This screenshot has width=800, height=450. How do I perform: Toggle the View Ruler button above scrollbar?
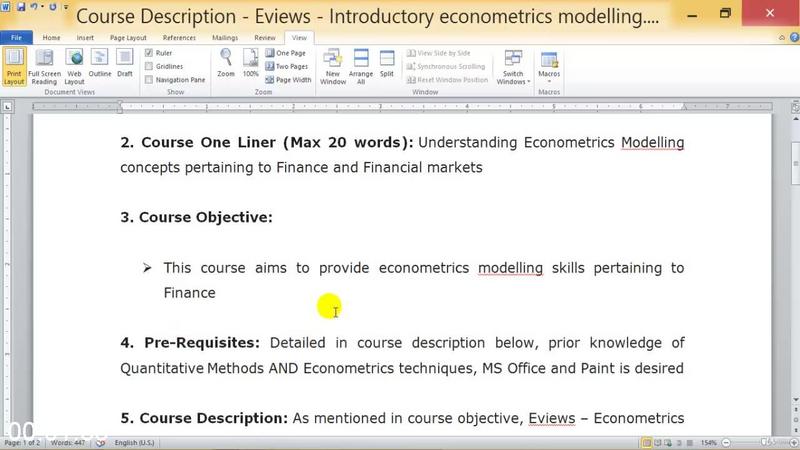pos(795,107)
